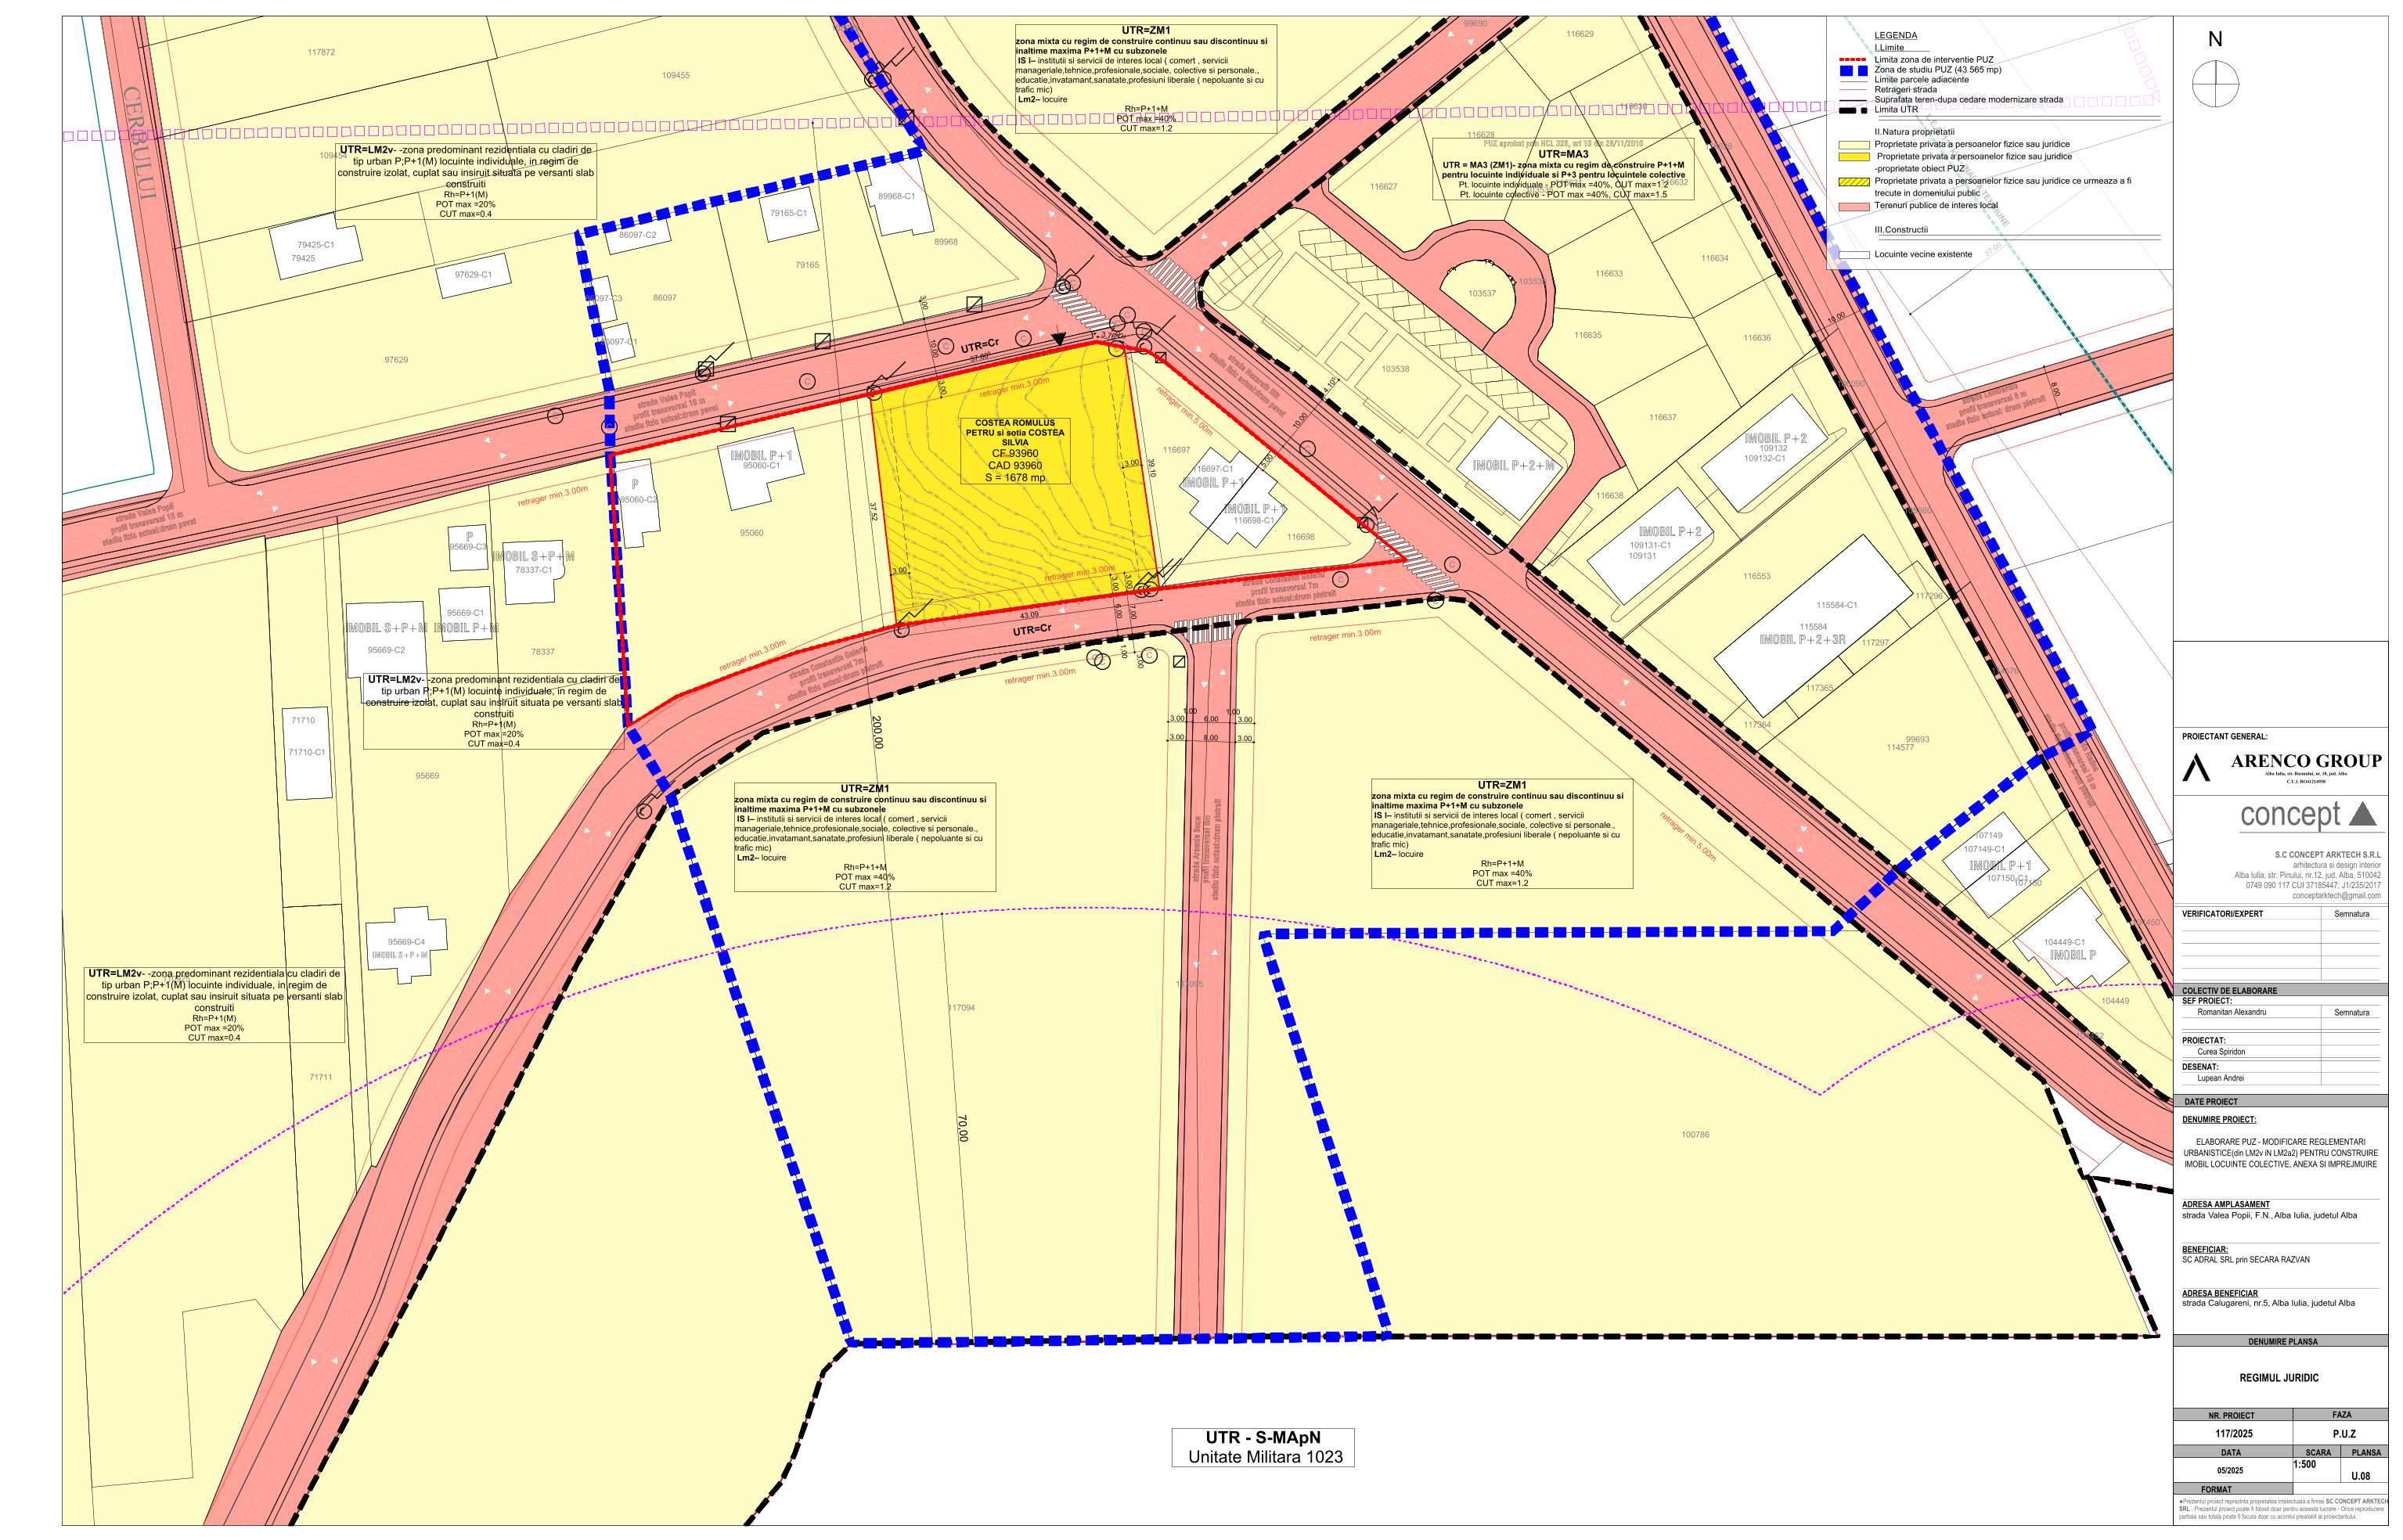Click the project number 117/2025 cell

pyautogui.click(x=2233, y=1434)
